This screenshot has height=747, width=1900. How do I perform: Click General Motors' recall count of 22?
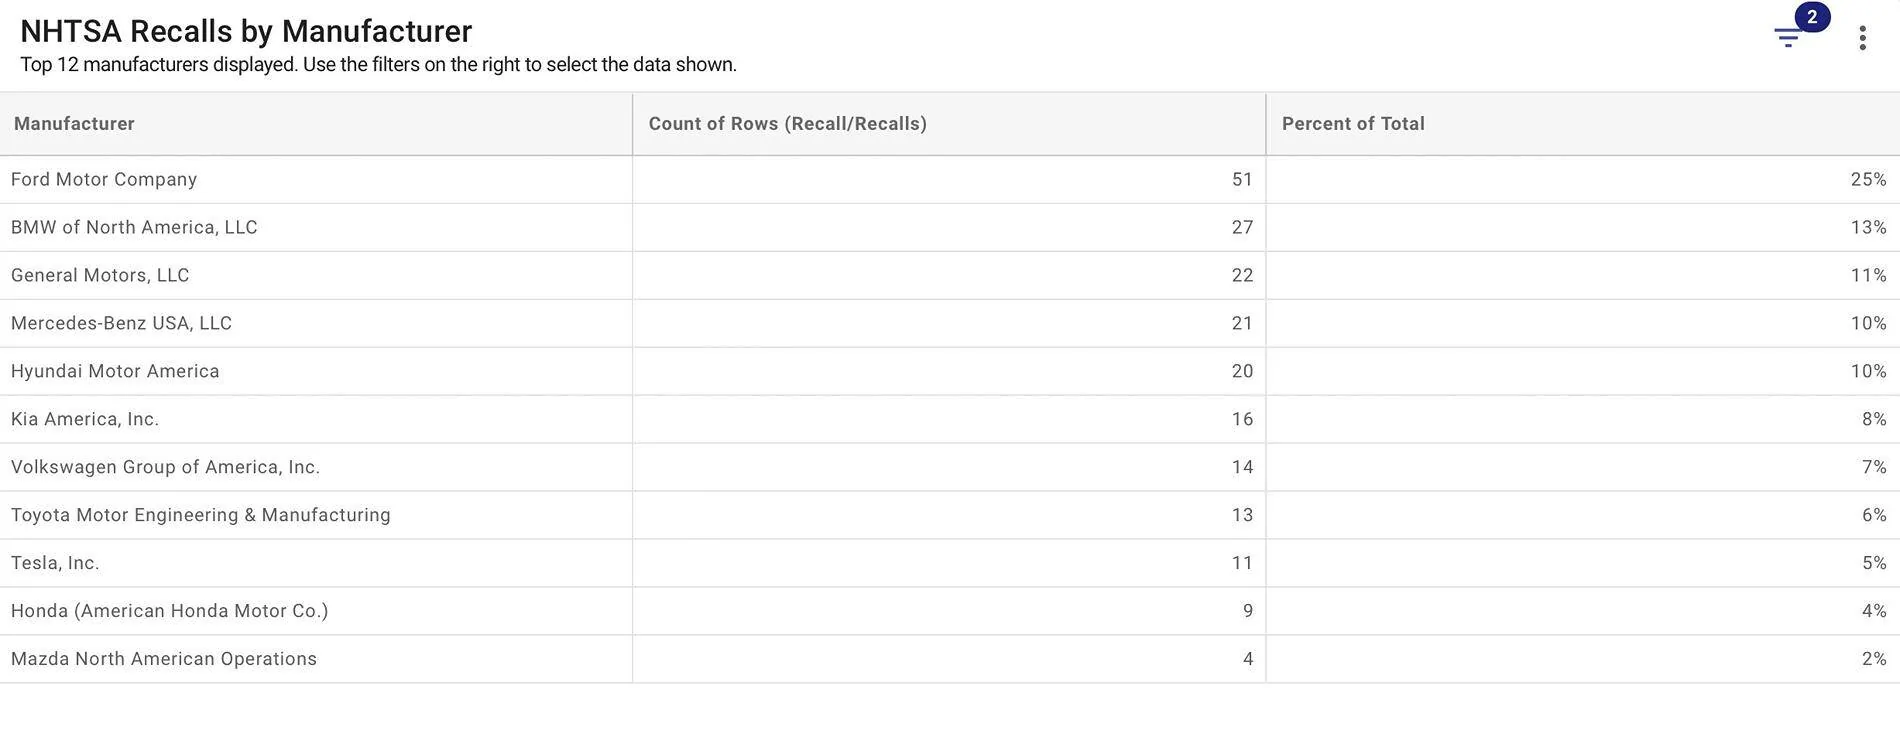(1242, 275)
